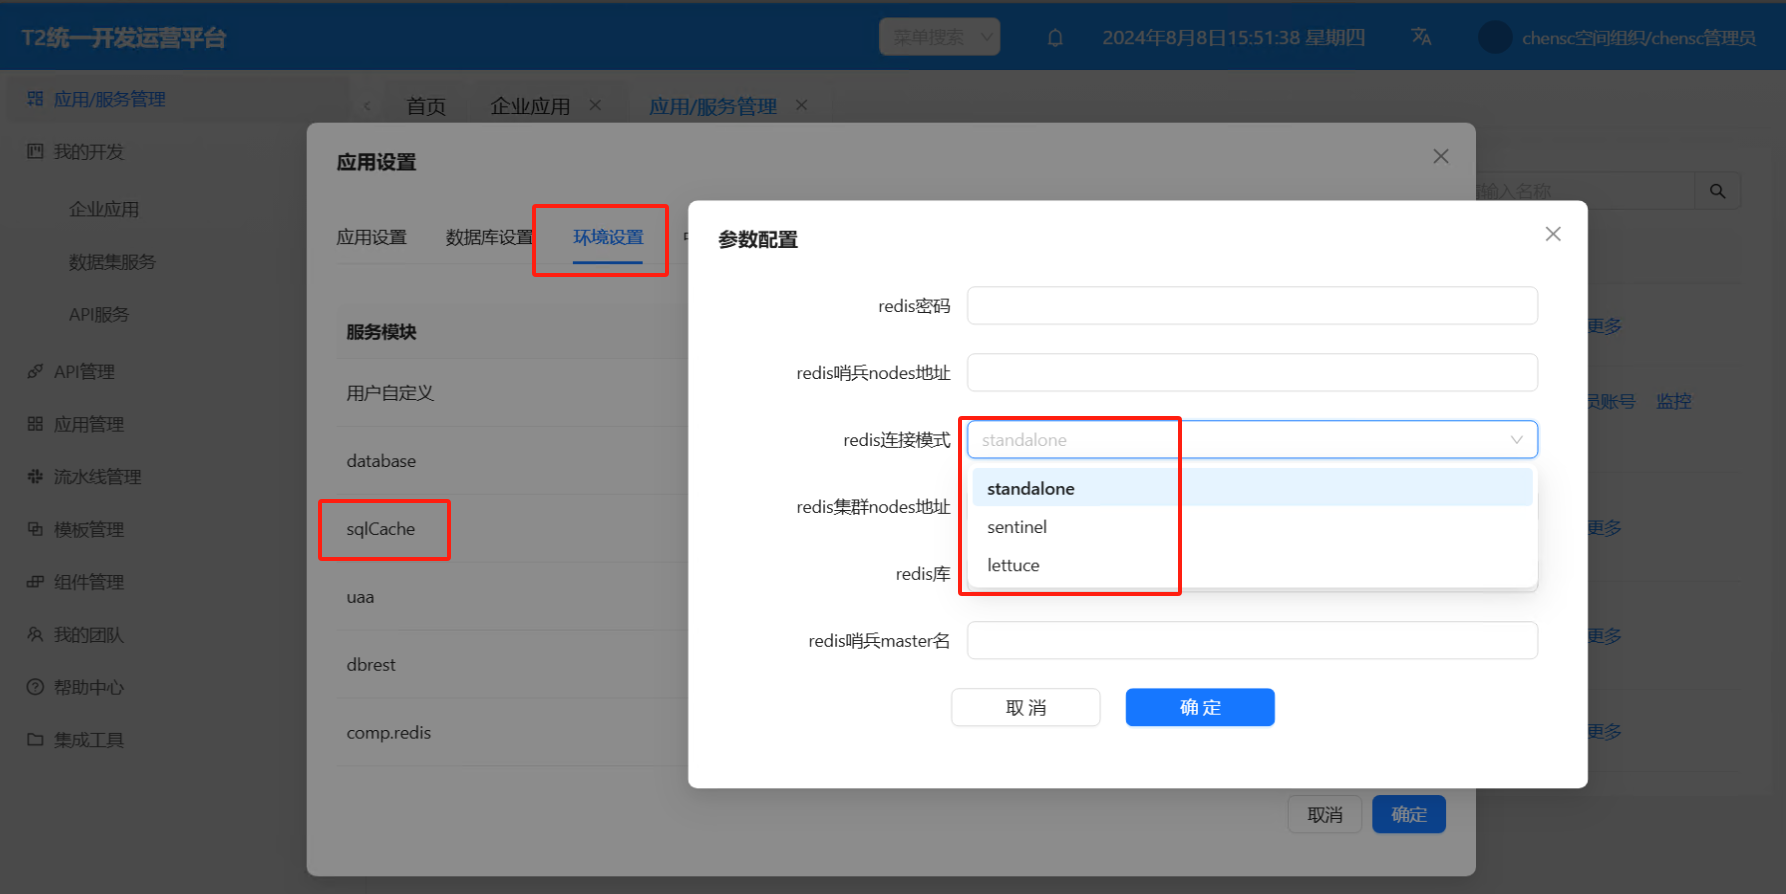Screen dimensions: 1786x894
Task: Choose the sentinel option
Action: click(x=1252, y=527)
